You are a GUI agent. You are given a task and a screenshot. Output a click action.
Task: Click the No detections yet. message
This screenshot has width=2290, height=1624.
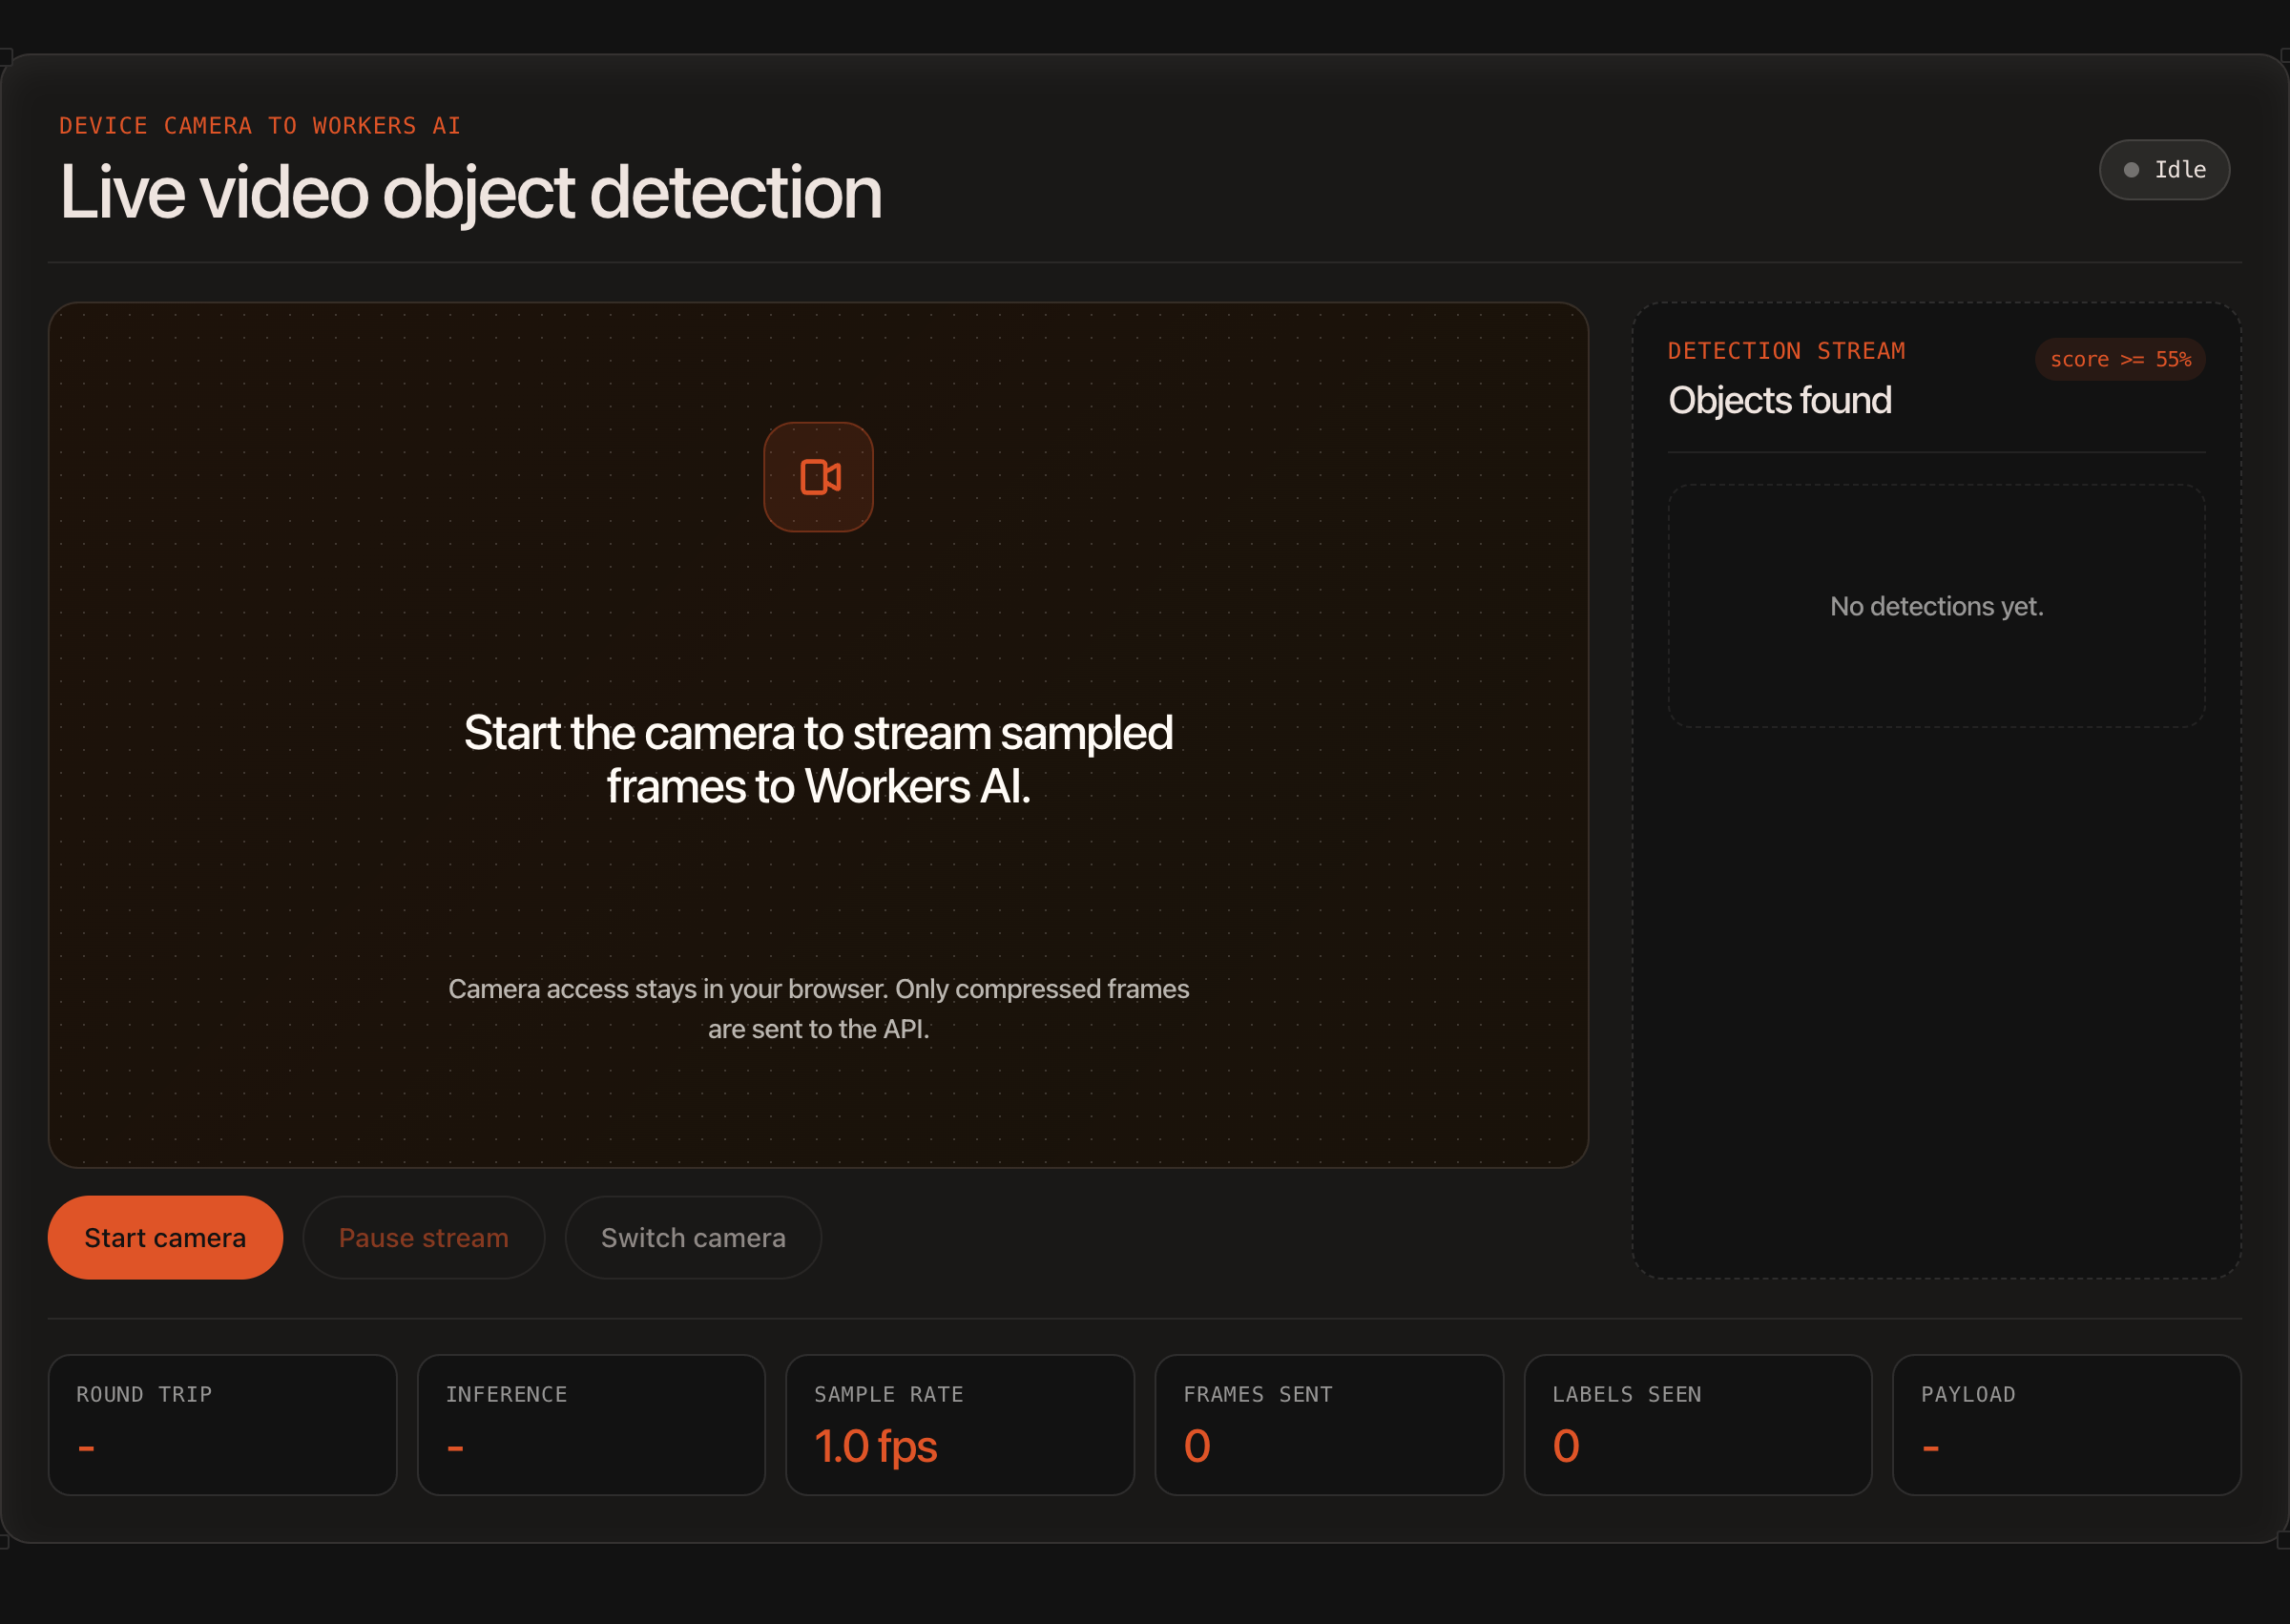point(1936,606)
